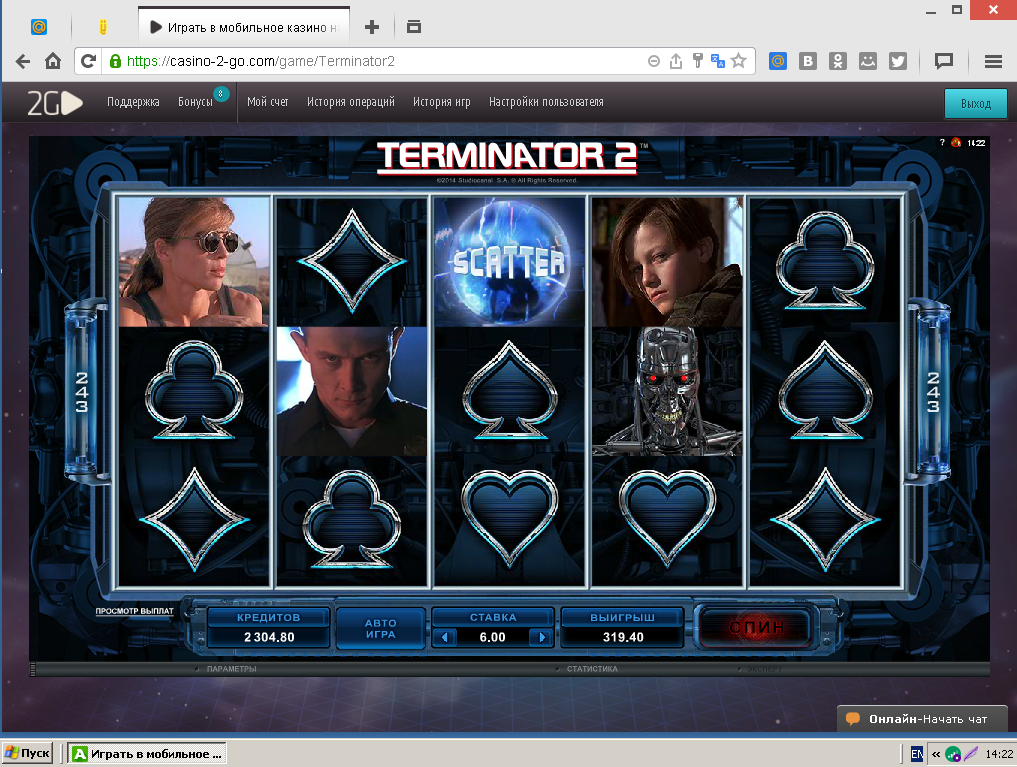The height and width of the screenshot is (767, 1017).
Task: Open the chat bubble icon in browser toolbar
Action: click(944, 61)
